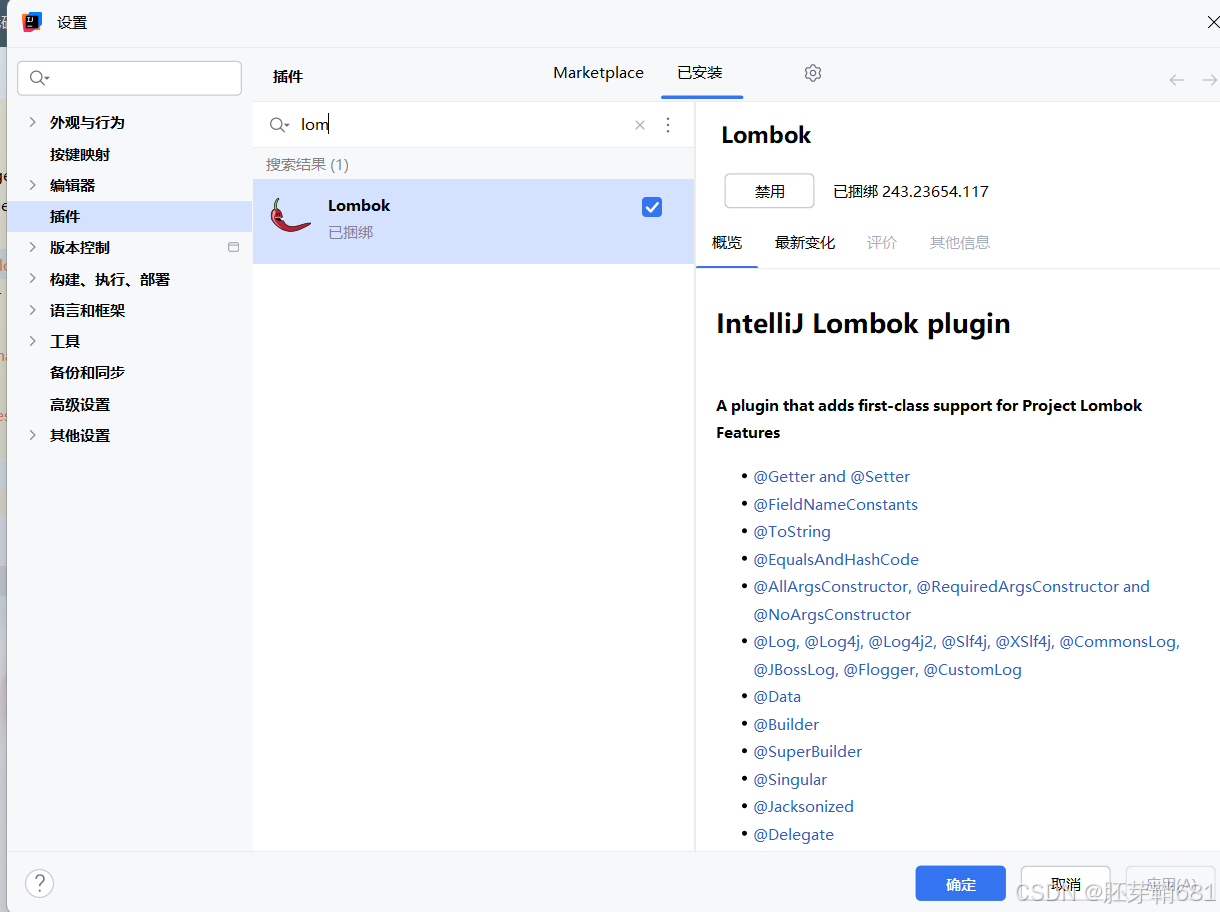Go forward to next settings page
The width and height of the screenshot is (1220, 912).
[x=1209, y=80]
